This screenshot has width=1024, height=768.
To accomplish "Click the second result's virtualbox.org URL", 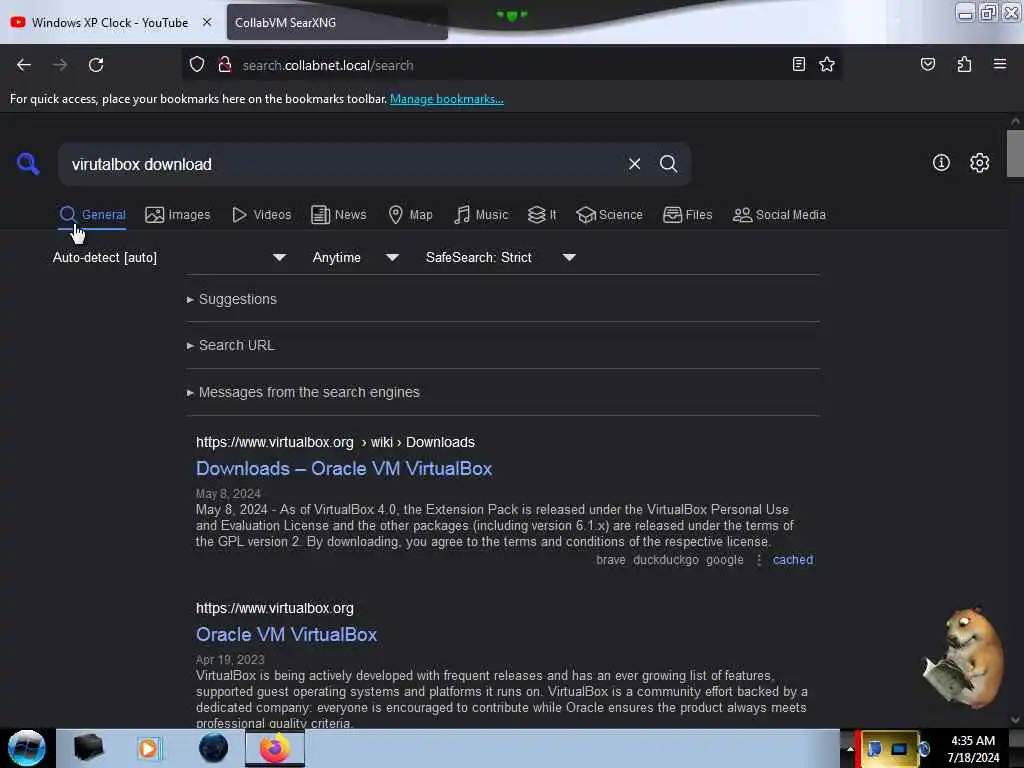I will 275,608.
